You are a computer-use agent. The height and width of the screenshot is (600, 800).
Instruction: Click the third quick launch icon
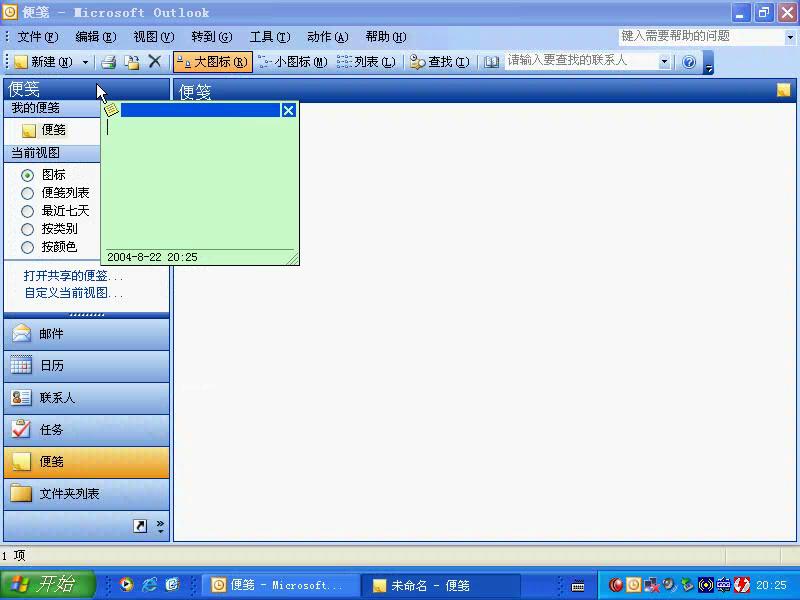(172, 585)
